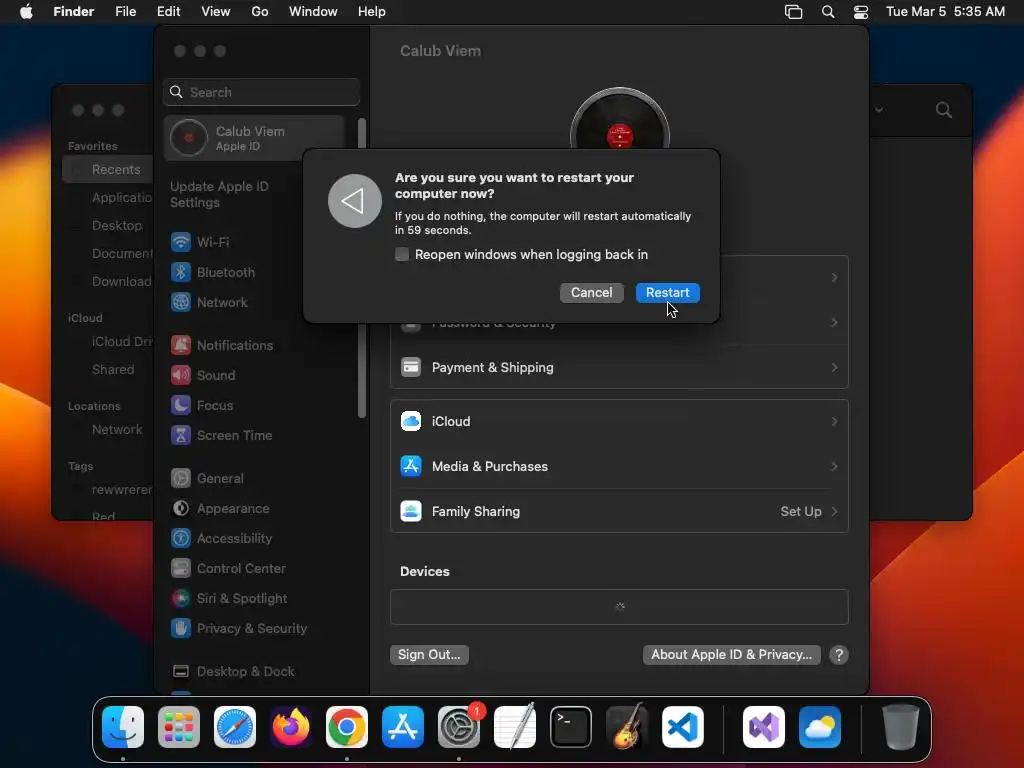Click the System Settings search field

(261, 92)
